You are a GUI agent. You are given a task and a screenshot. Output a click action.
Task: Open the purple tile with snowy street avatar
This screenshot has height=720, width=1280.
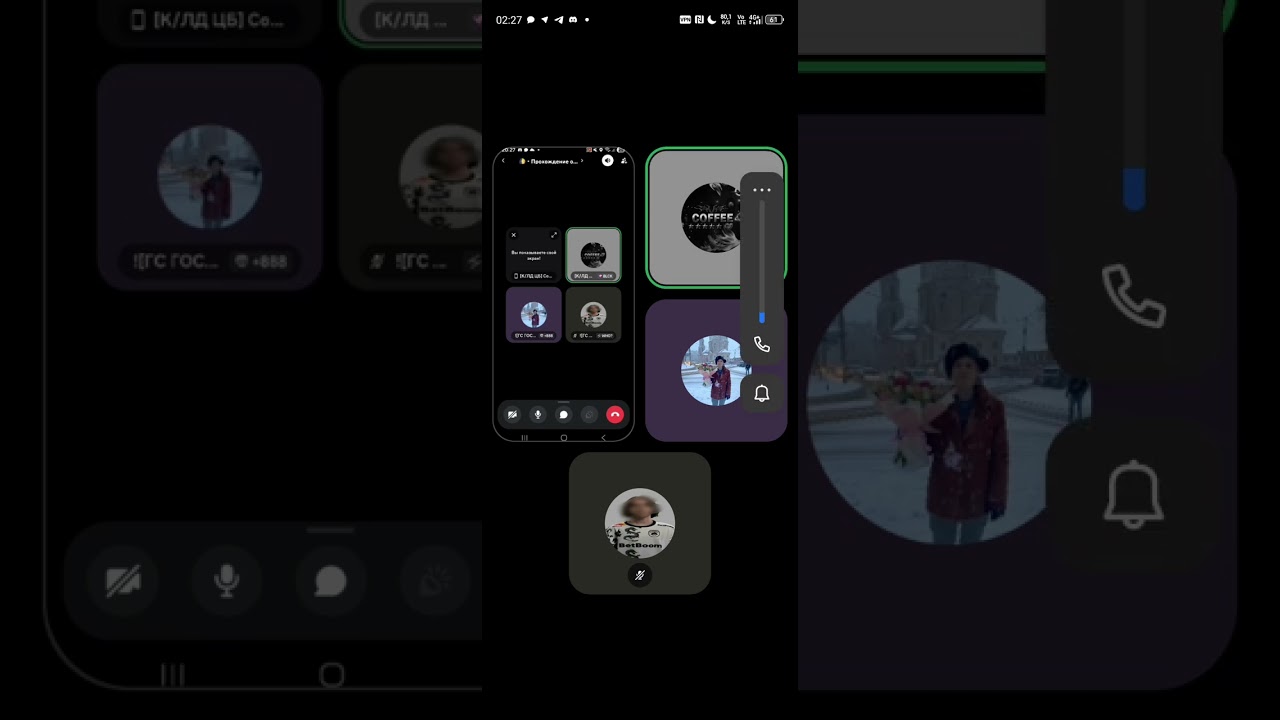[x=716, y=370]
